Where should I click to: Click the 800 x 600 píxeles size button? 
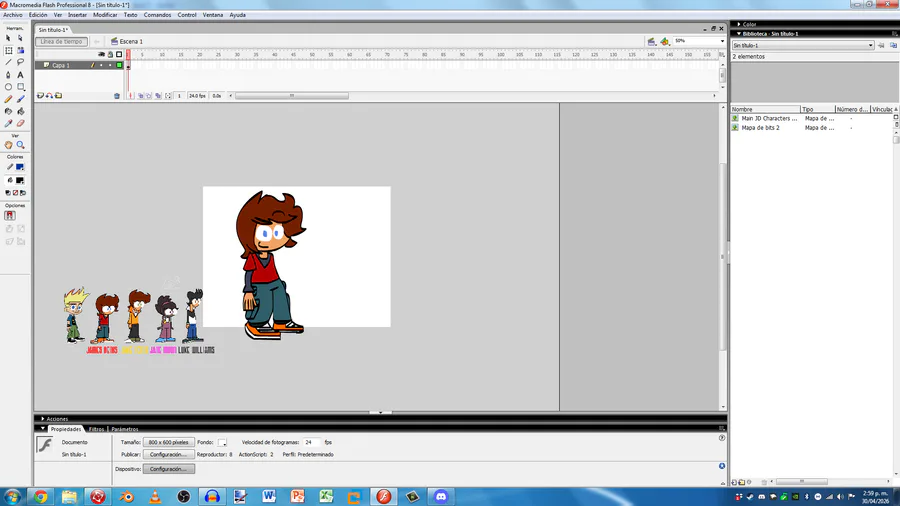click(x=168, y=442)
